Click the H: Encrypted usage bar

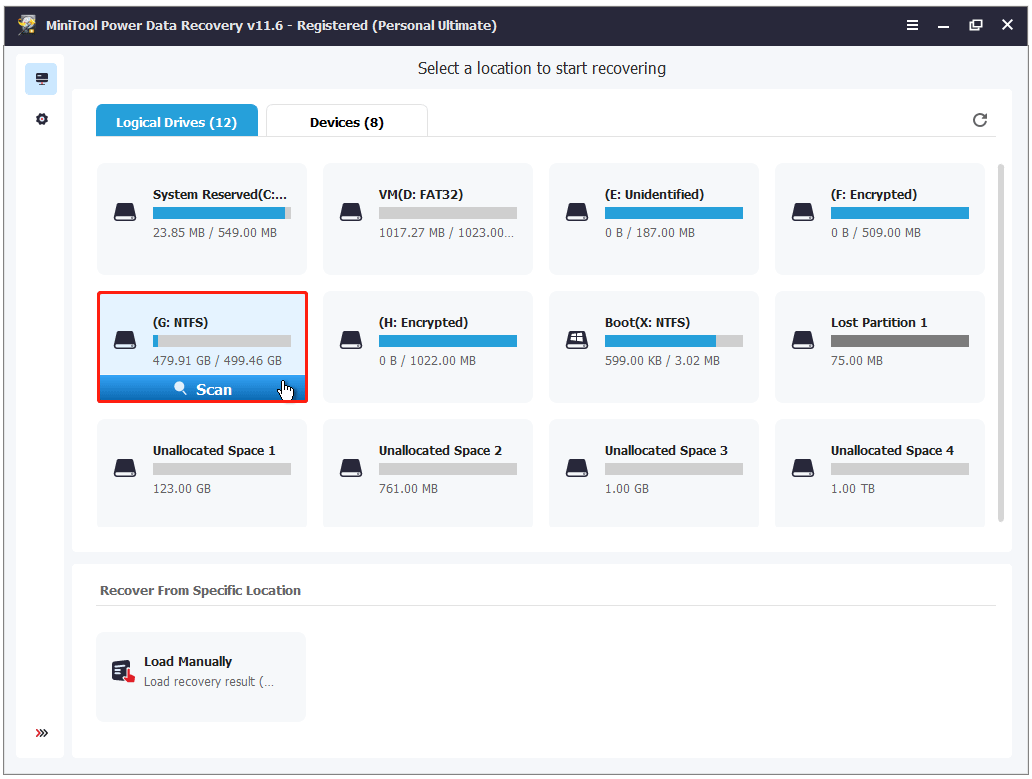(447, 341)
